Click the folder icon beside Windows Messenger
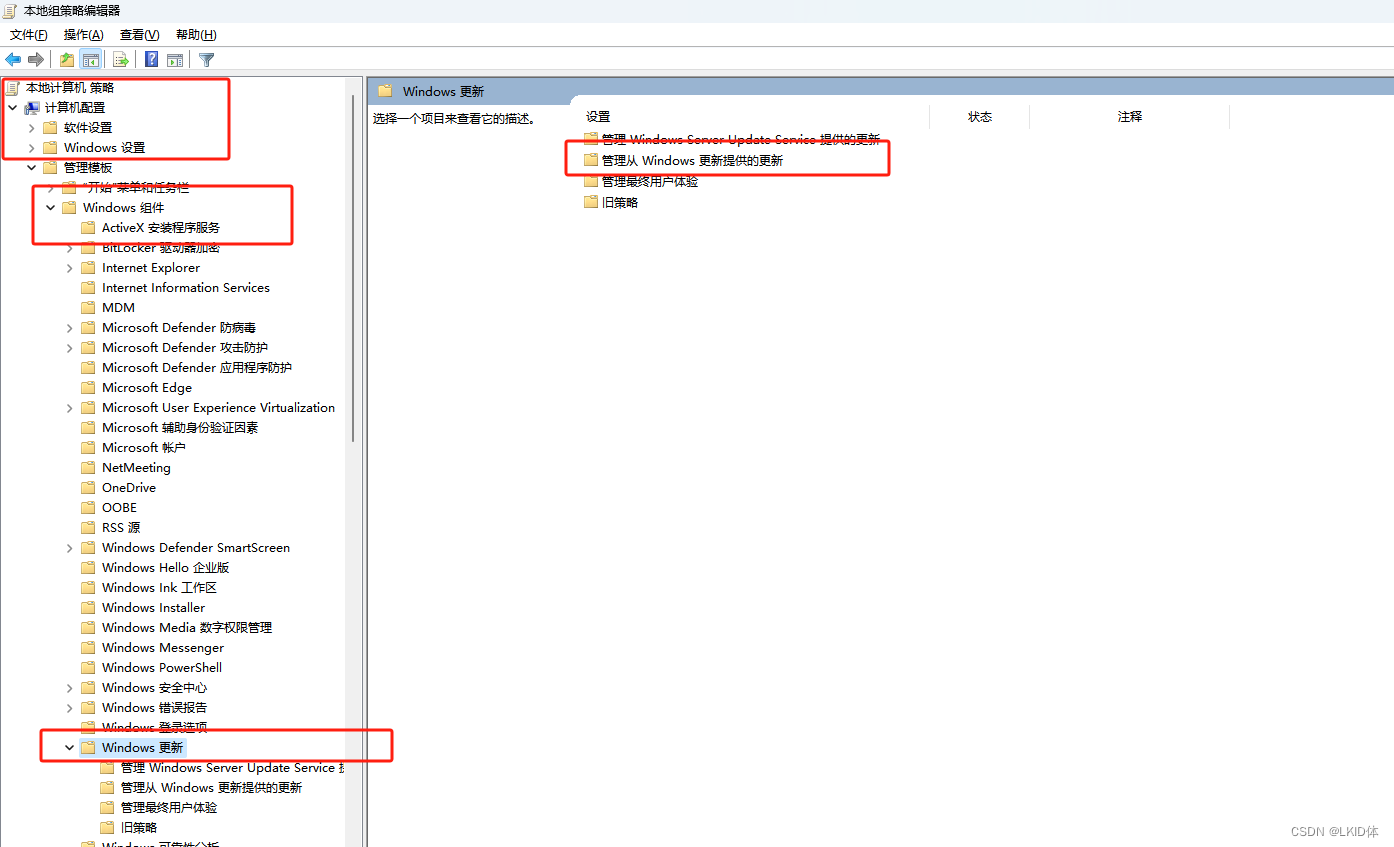The height and width of the screenshot is (847, 1394). [88, 648]
